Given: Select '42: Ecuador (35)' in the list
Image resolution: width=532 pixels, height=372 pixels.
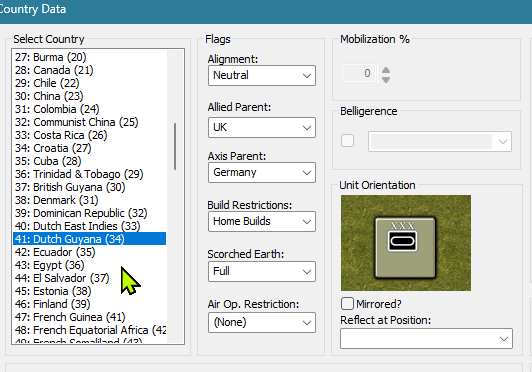Looking at the screenshot, I should click(90, 252).
